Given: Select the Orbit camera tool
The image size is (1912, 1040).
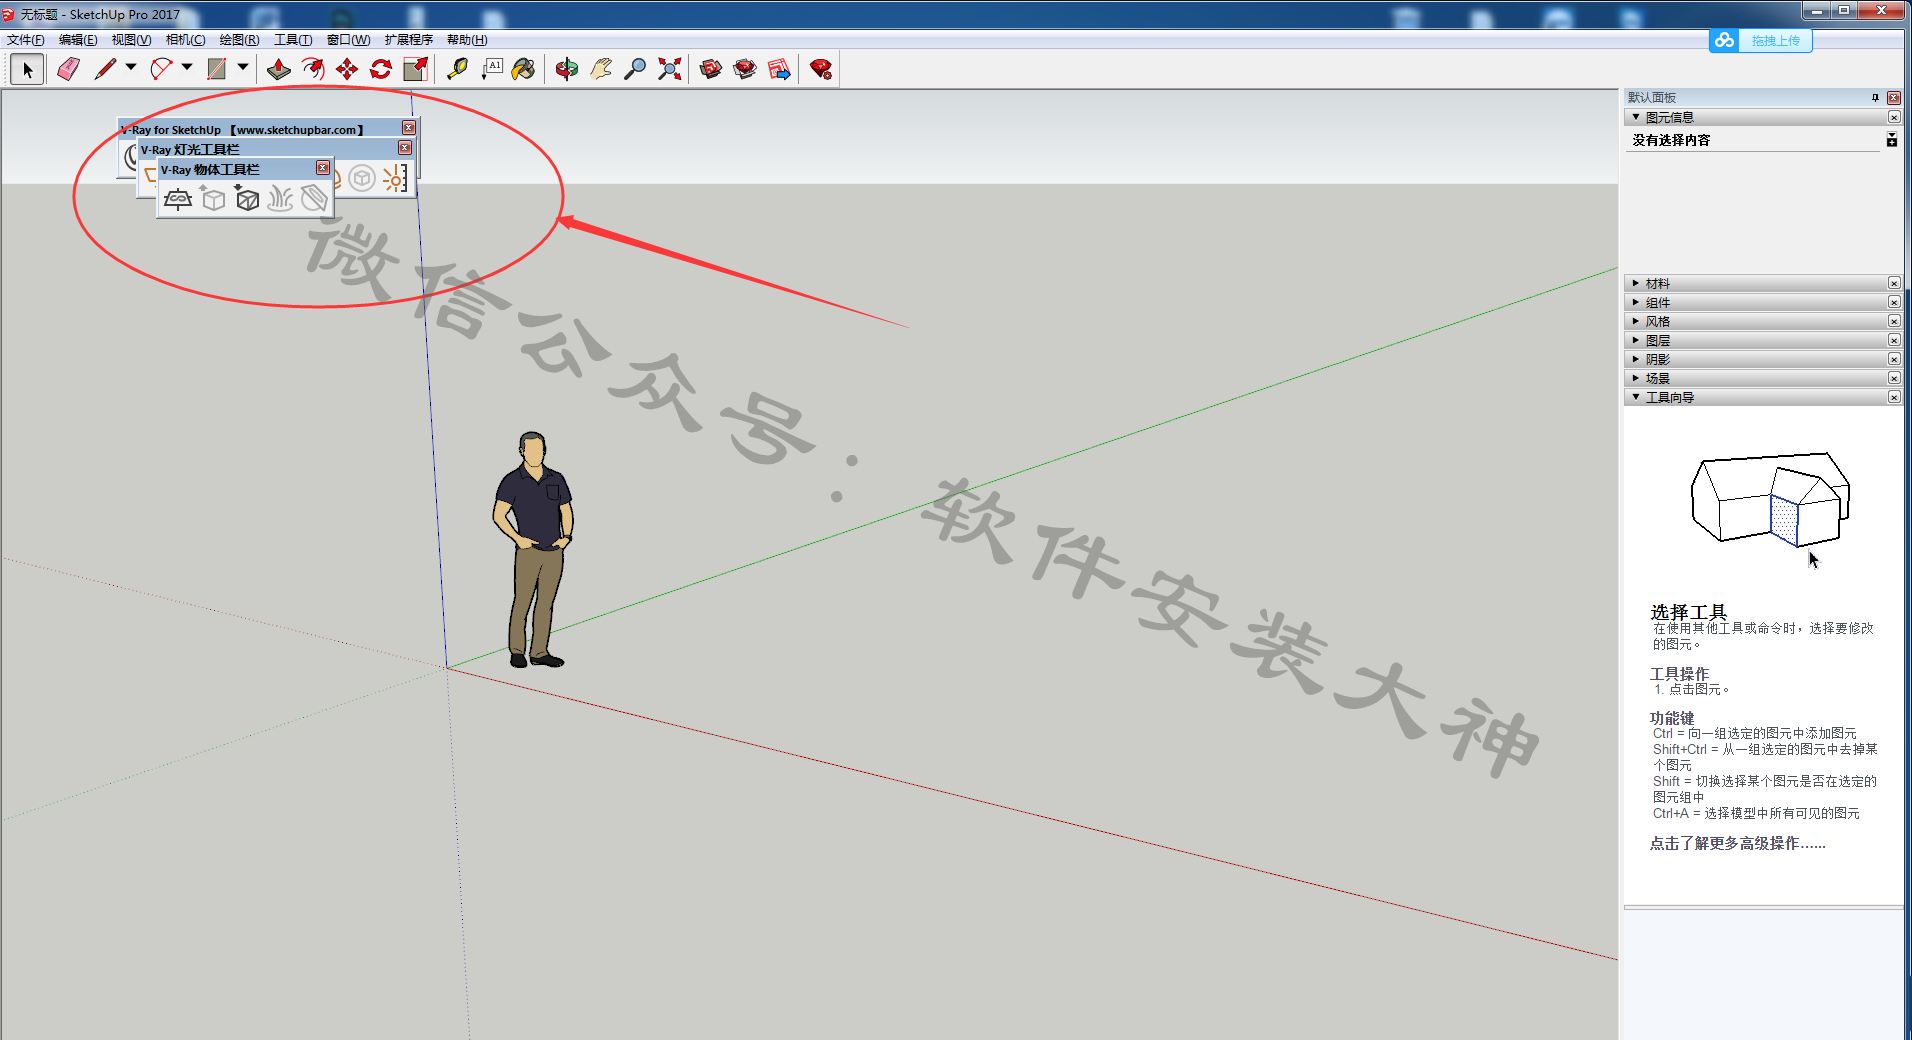Looking at the screenshot, I should pos(567,69).
